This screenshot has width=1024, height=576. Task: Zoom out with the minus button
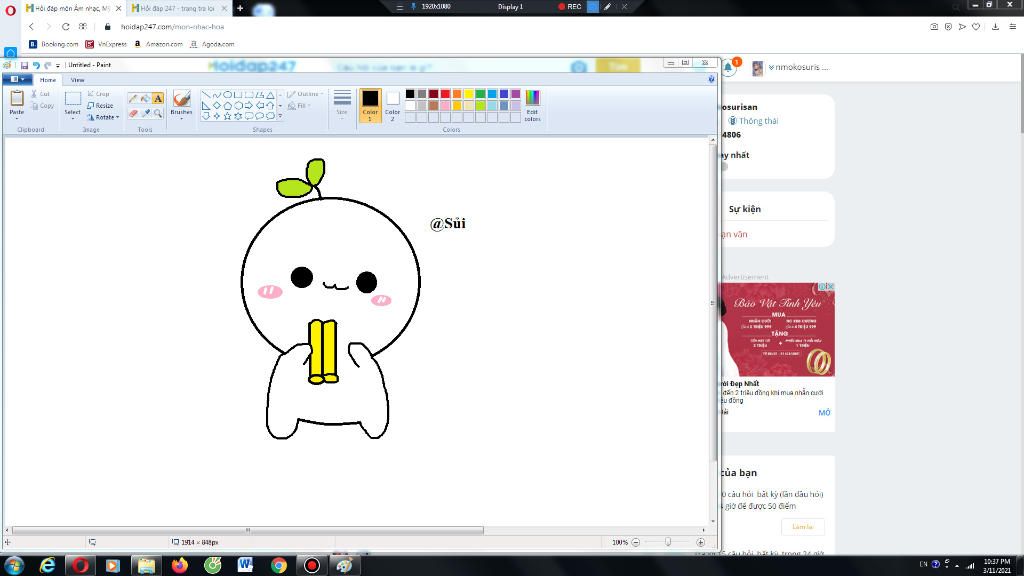[635, 542]
